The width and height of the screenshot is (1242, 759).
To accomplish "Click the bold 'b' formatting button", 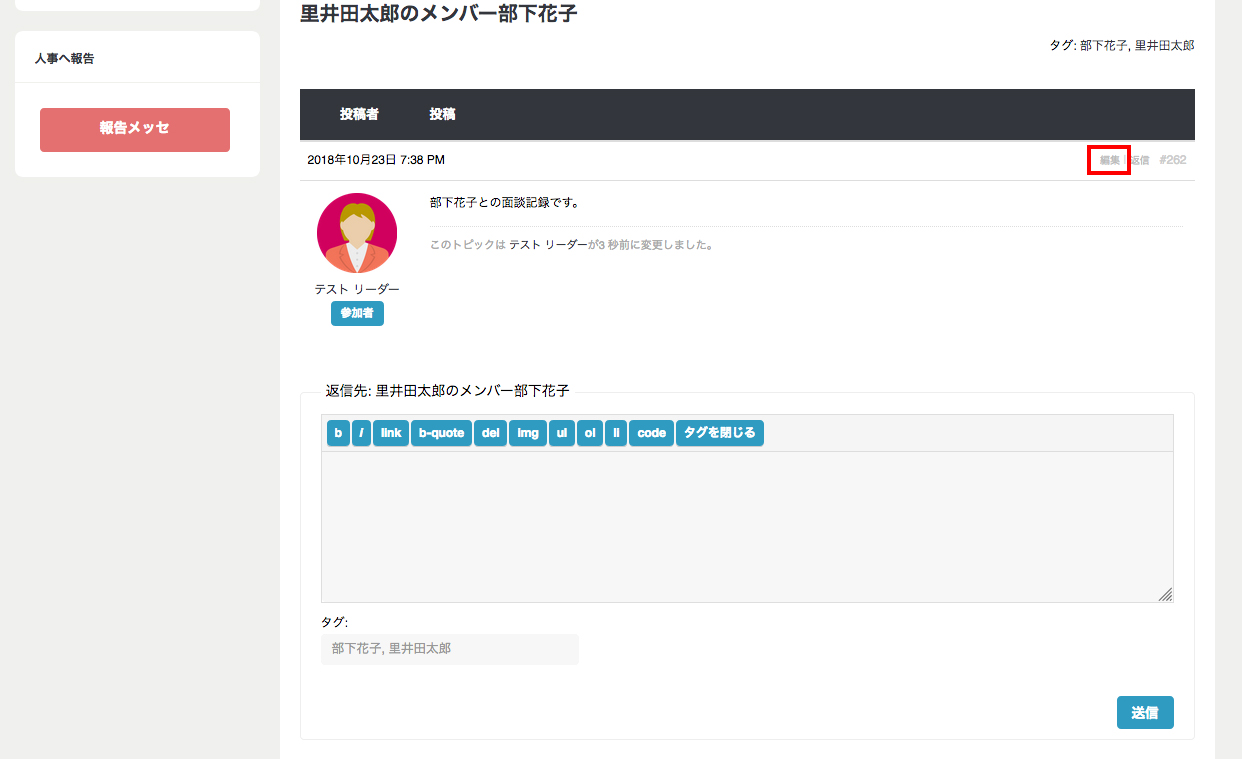I will (x=338, y=433).
